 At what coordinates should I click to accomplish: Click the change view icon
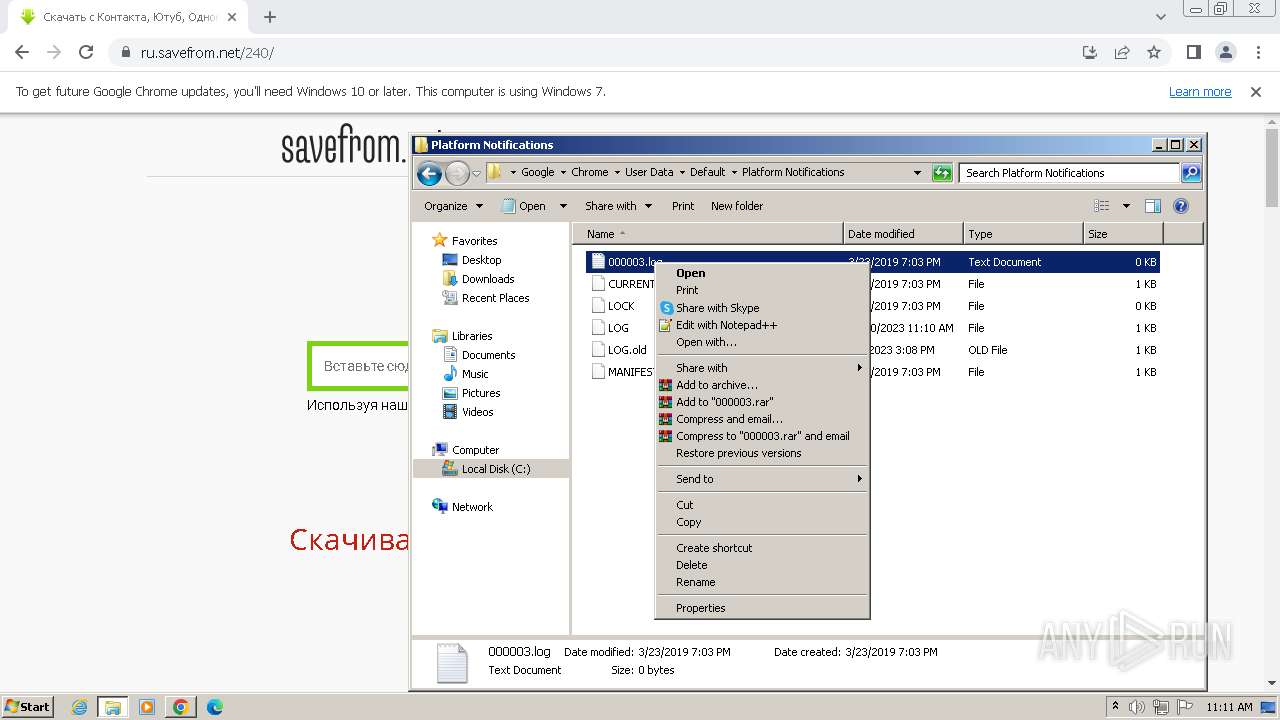click(1101, 206)
